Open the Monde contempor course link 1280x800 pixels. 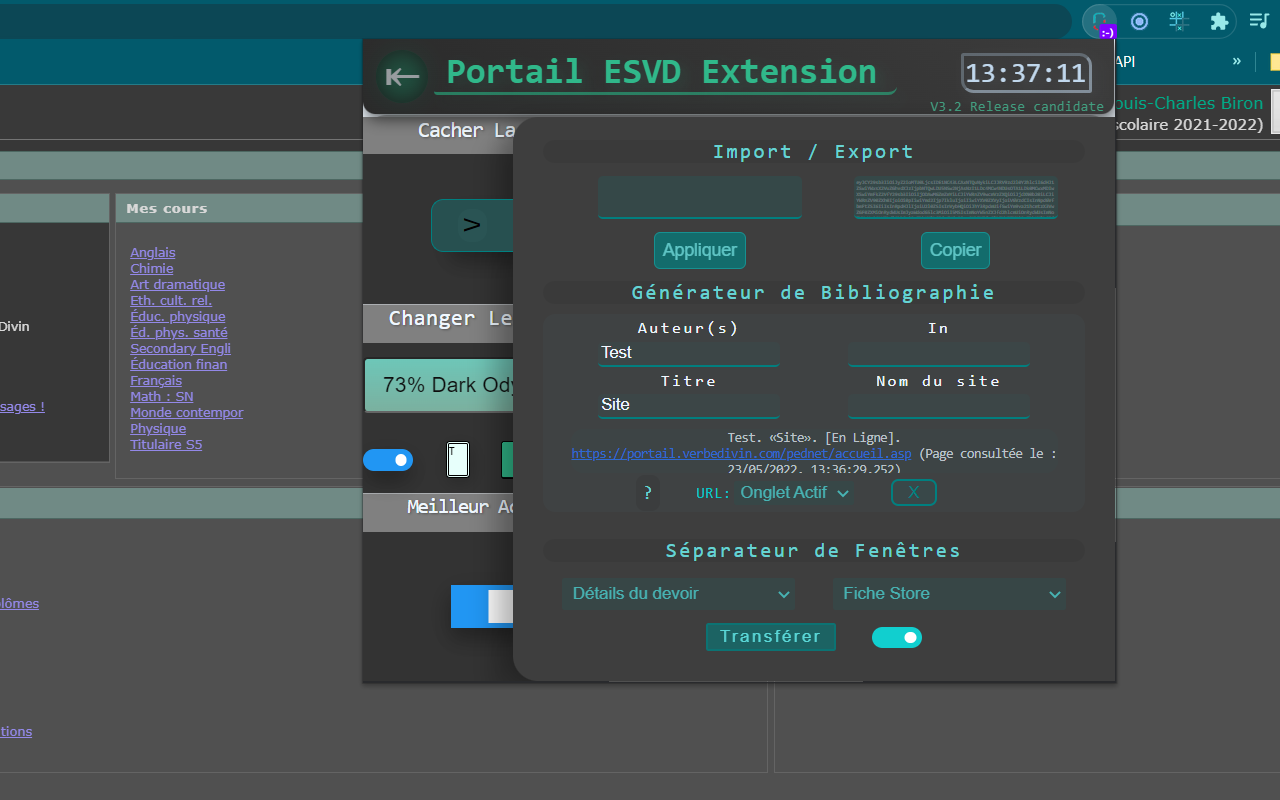point(187,413)
